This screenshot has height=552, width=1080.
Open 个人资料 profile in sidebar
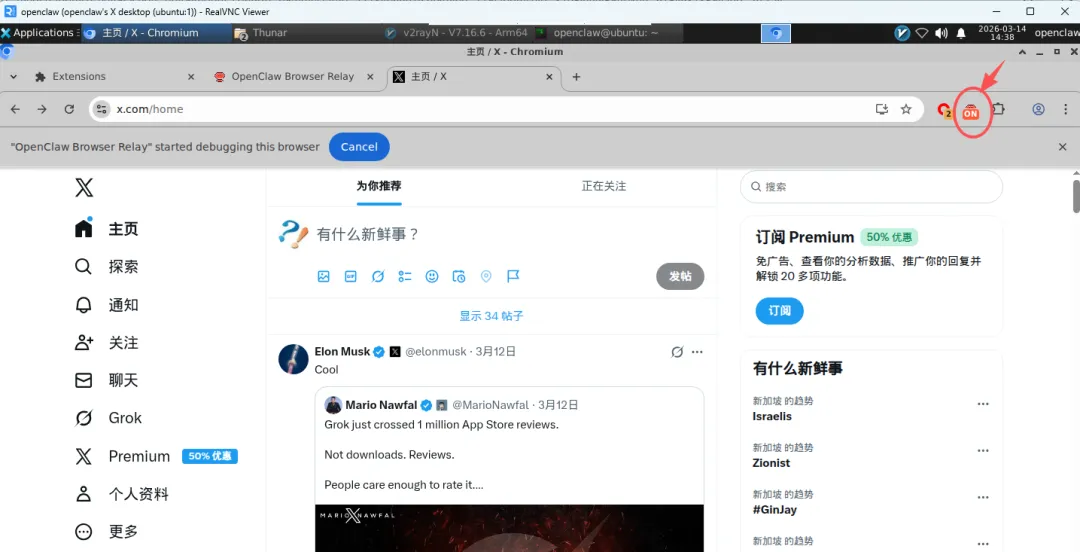point(121,494)
